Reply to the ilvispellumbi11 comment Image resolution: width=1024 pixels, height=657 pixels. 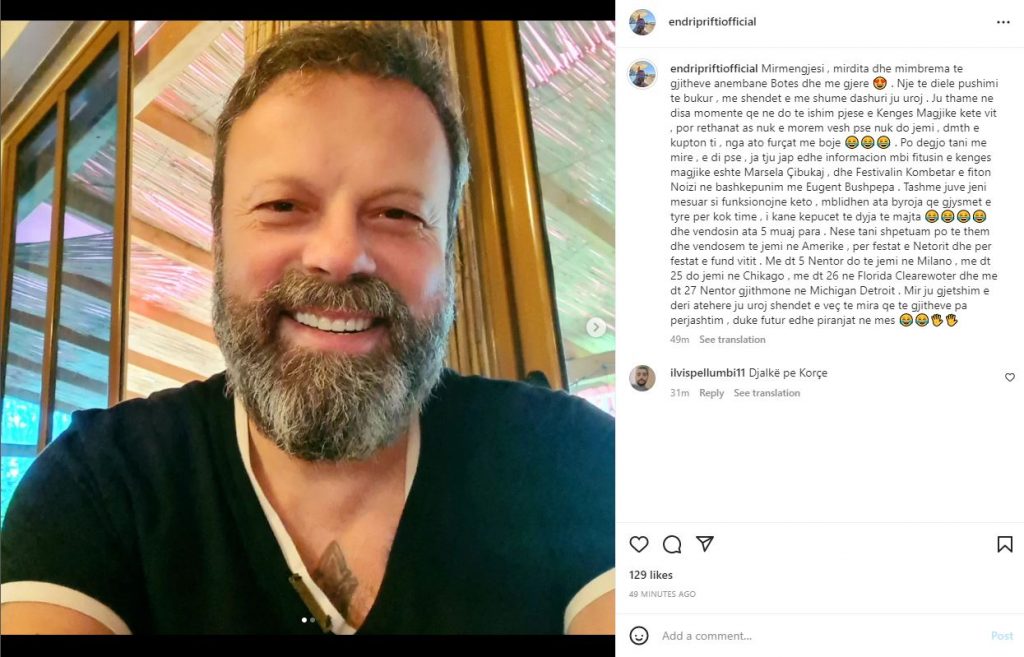711,393
